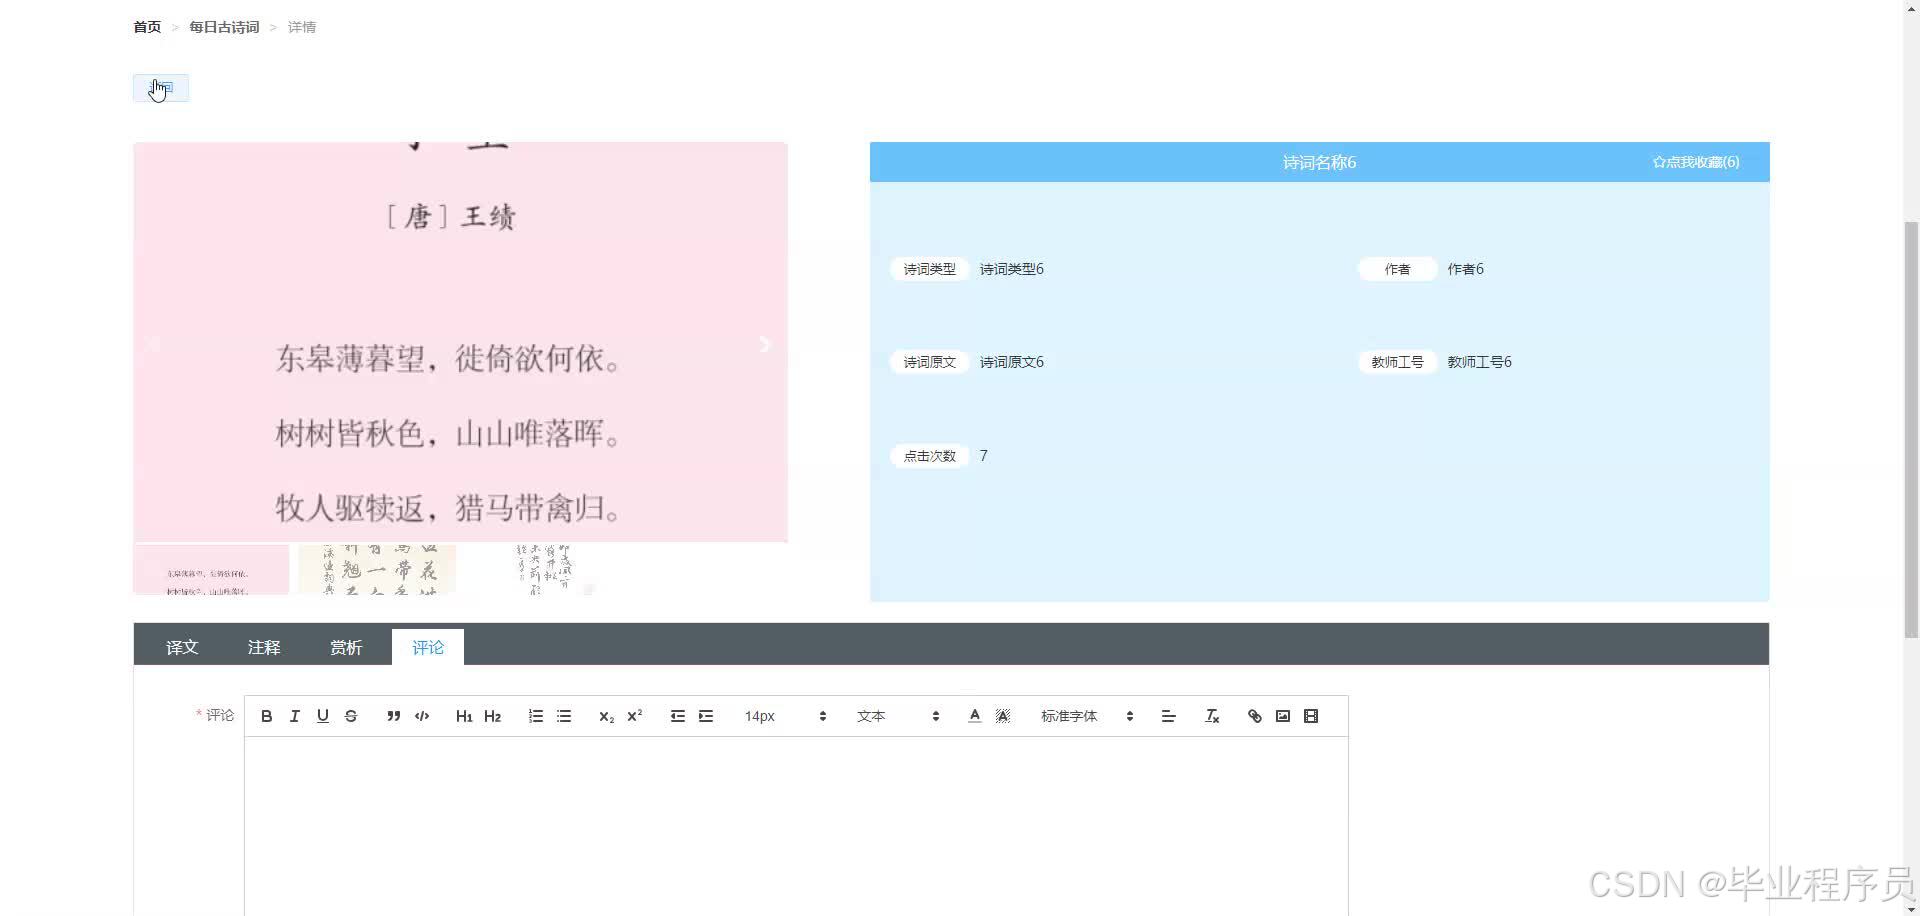Select the second calligraphy thumbnail
1920x916 pixels.
tap(377, 570)
